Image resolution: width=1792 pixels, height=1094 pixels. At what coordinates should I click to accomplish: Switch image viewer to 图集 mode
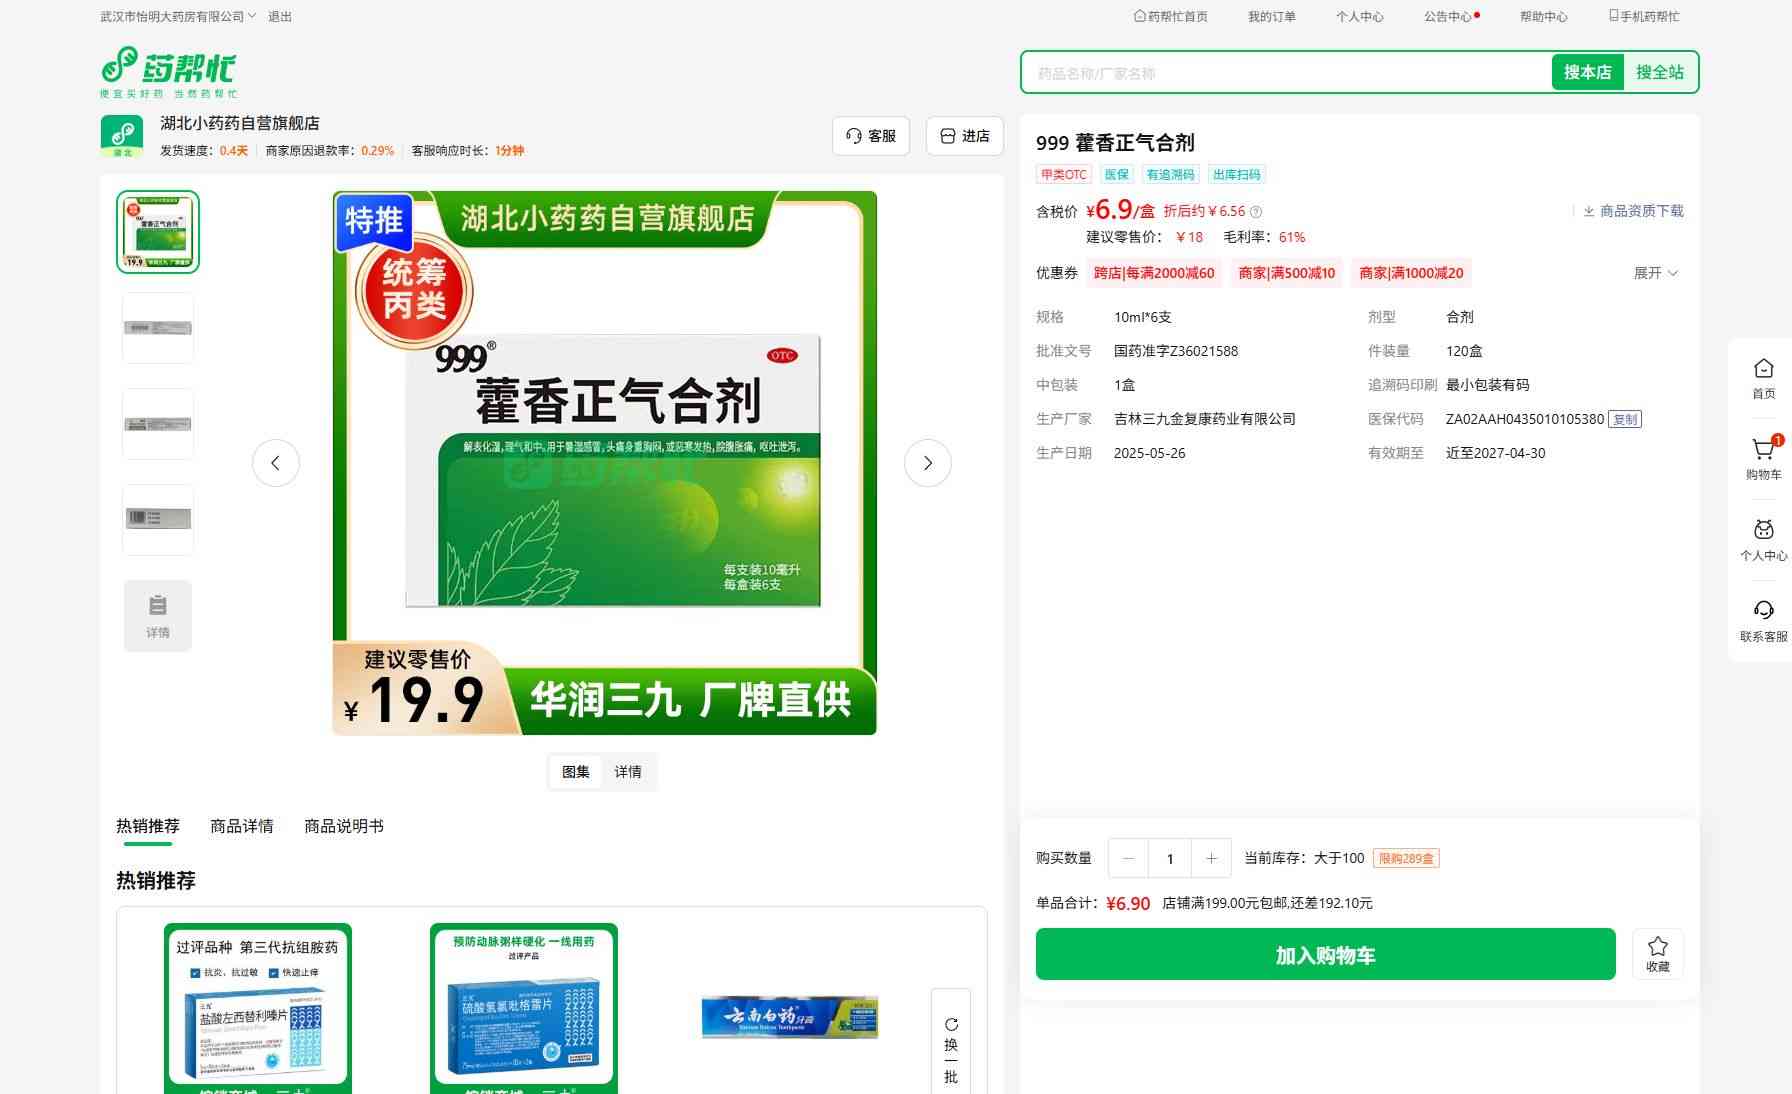click(x=576, y=772)
